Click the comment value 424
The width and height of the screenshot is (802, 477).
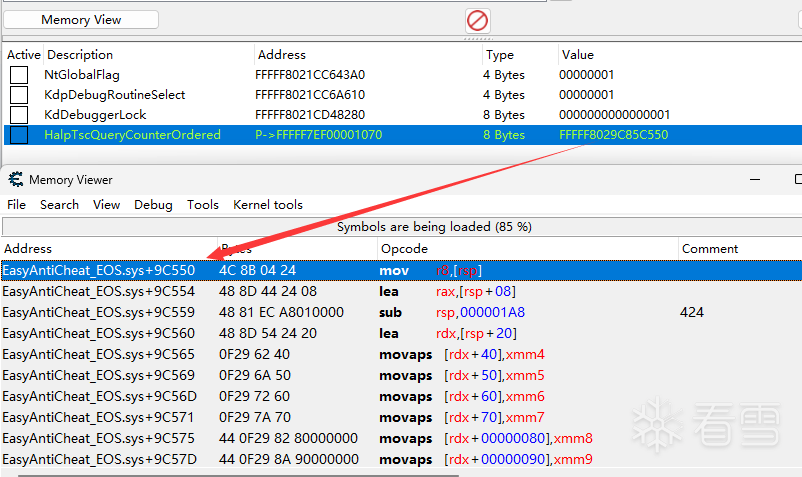tap(692, 312)
